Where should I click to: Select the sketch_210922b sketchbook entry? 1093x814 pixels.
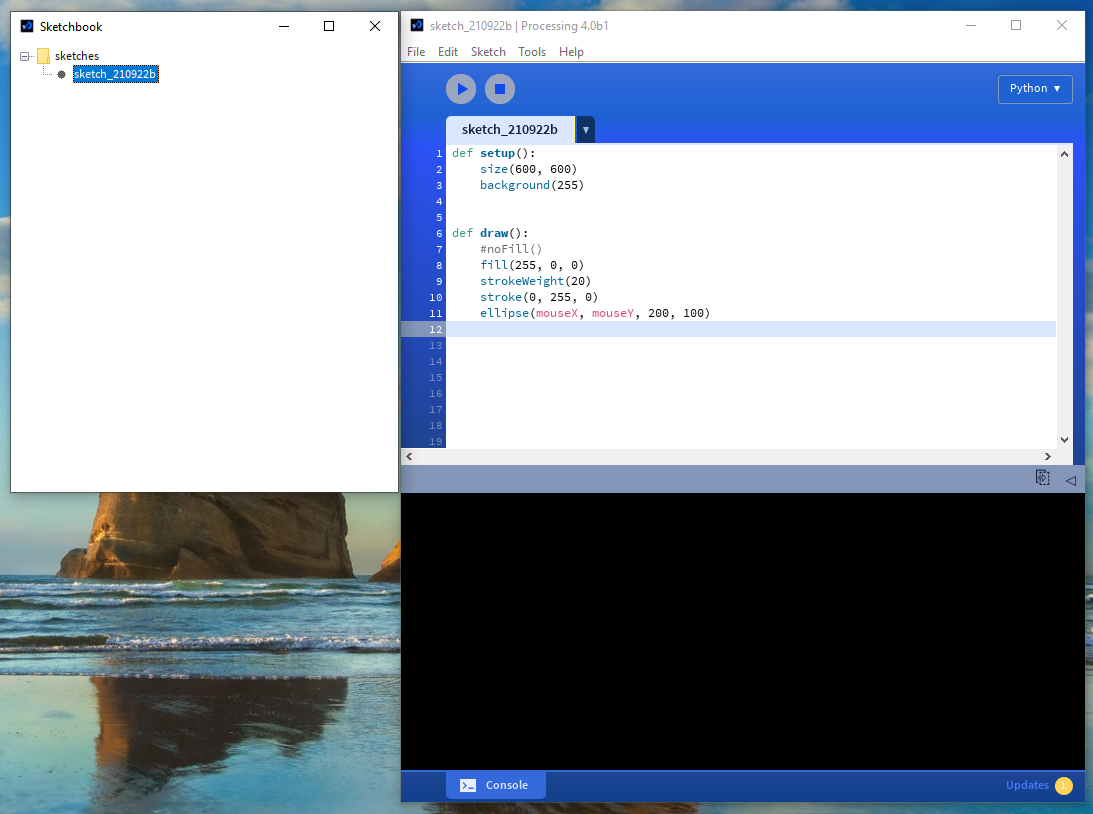[x=115, y=73]
